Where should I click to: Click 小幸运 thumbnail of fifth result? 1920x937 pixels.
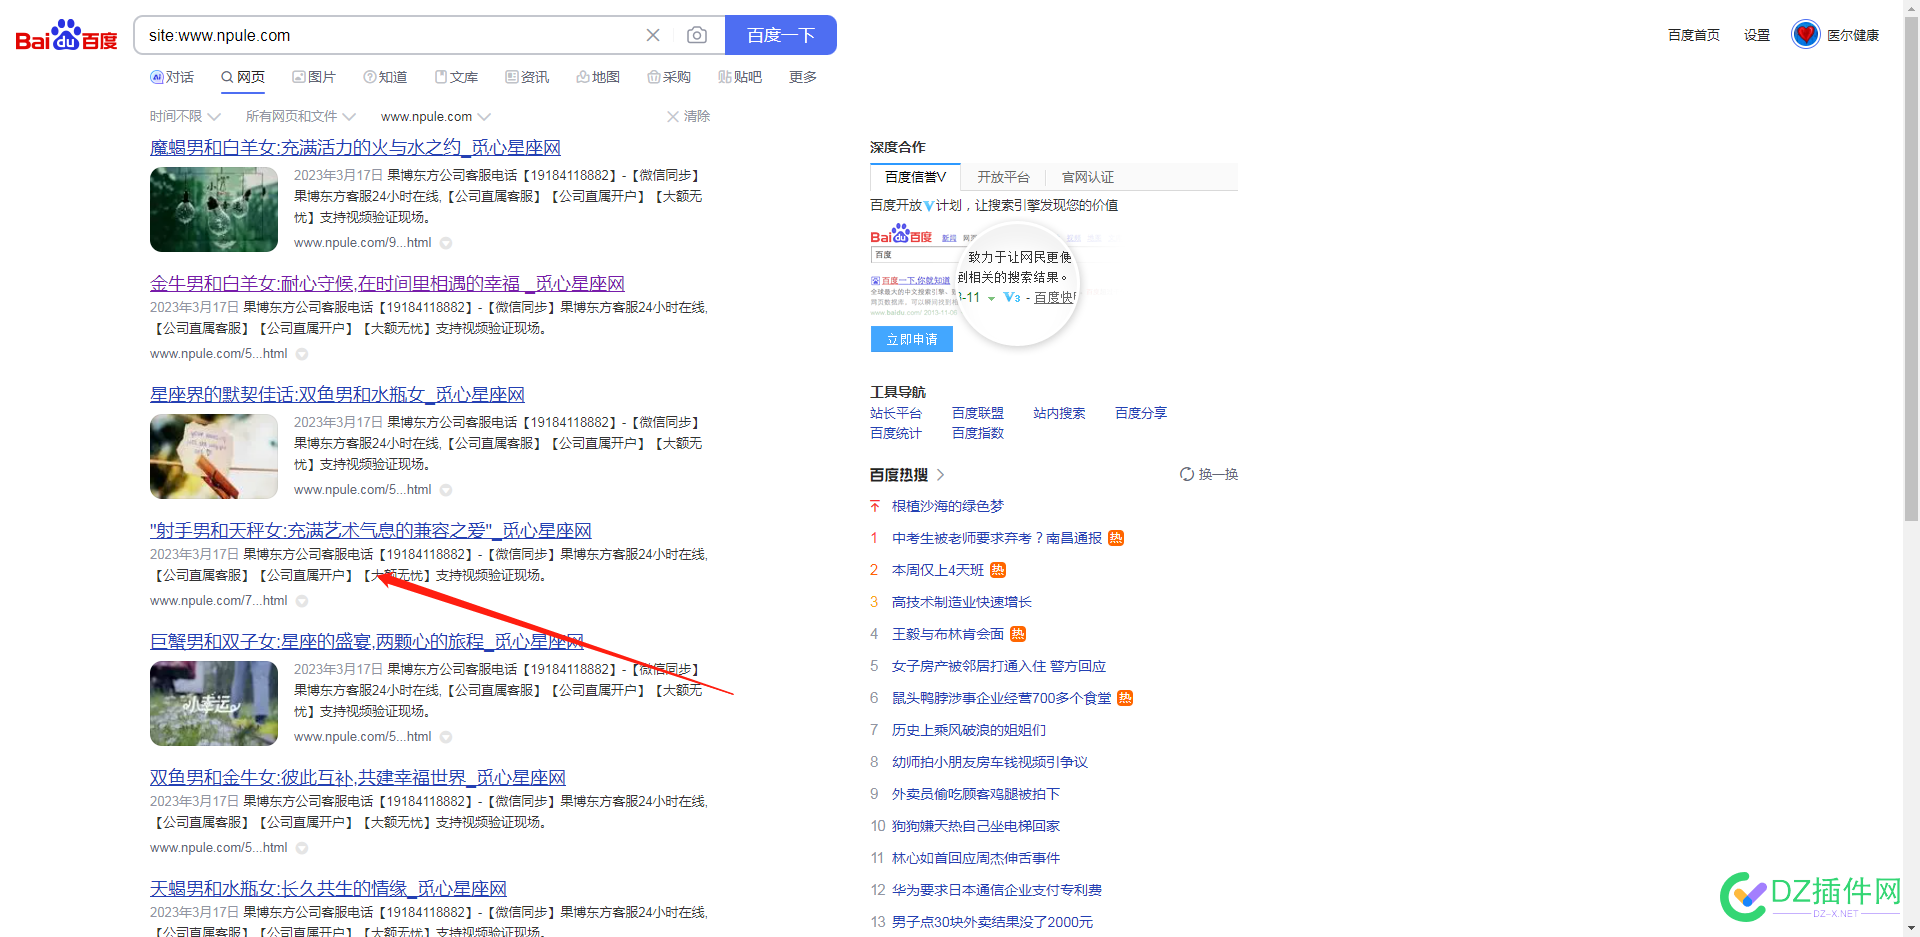[214, 703]
